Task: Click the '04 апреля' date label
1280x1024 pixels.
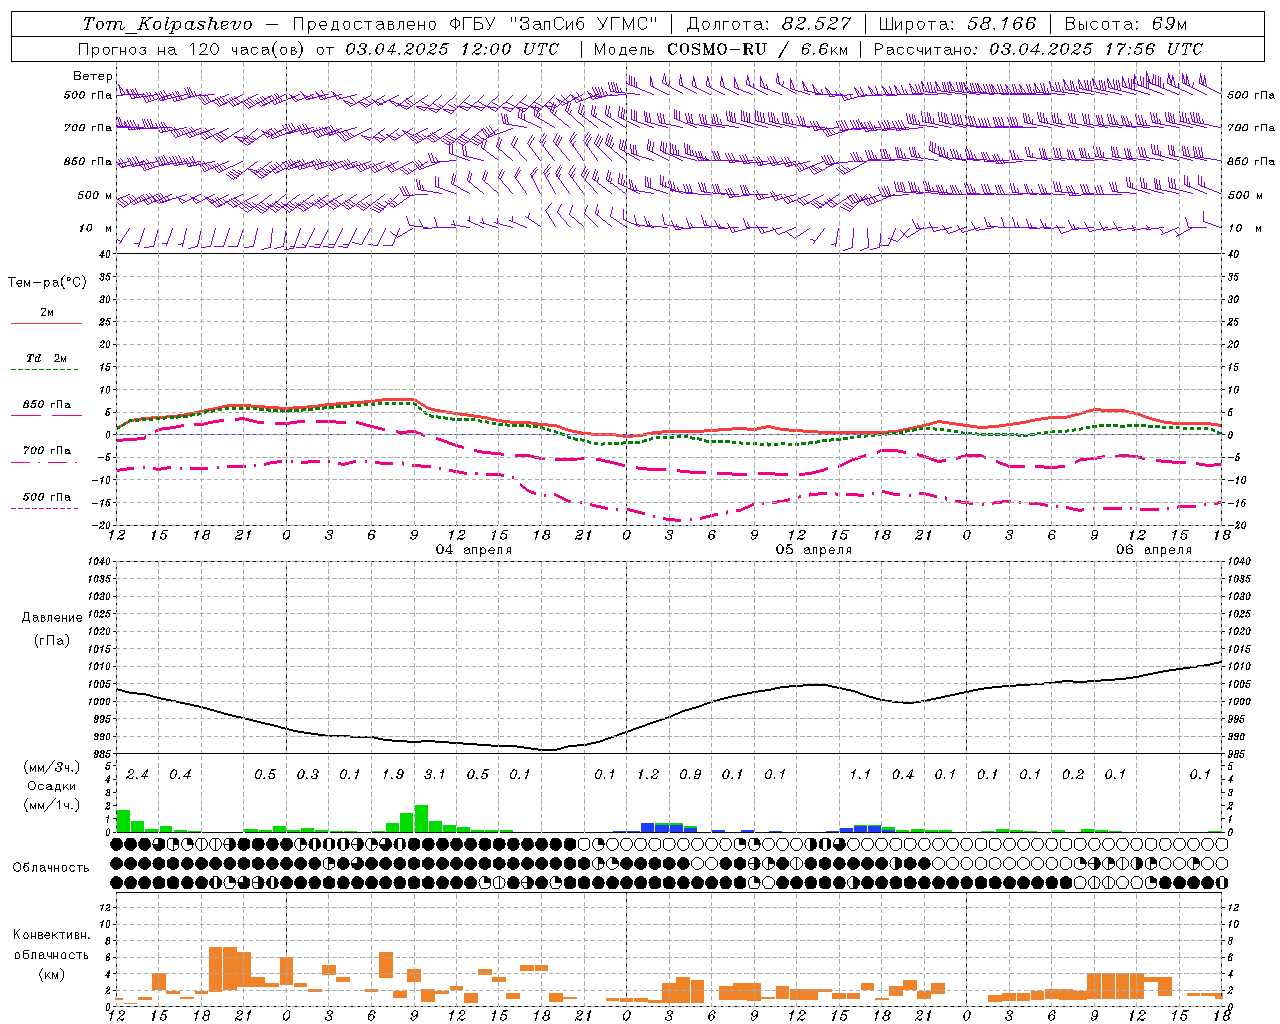Action: click(474, 550)
